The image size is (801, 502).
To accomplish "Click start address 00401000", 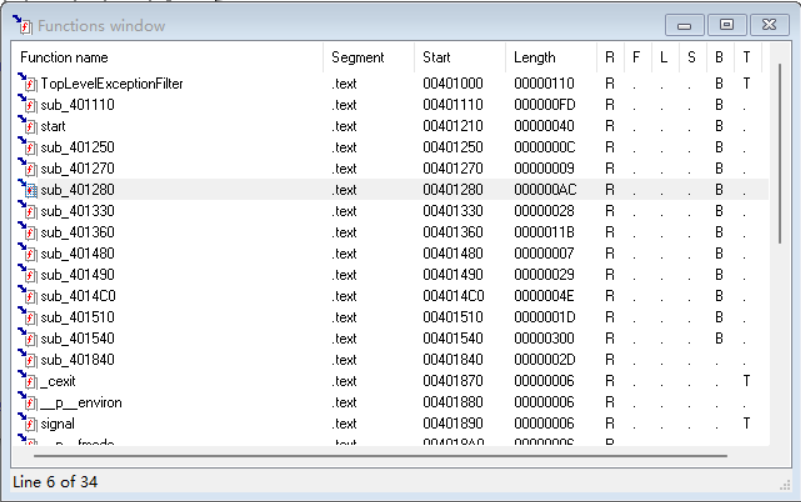I will tap(453, 83).
